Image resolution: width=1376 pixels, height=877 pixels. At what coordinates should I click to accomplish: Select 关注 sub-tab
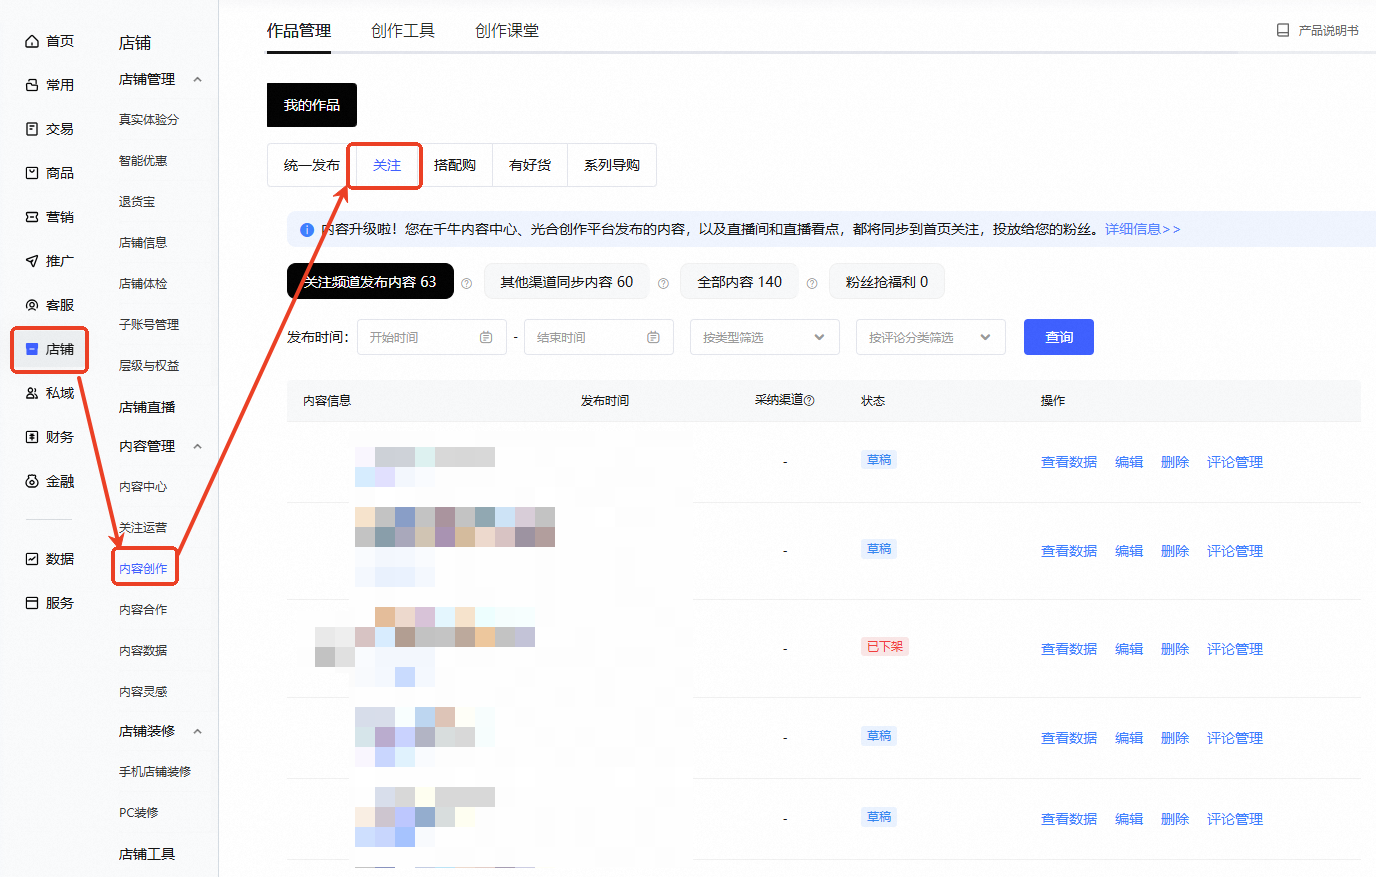coord(387,165)
